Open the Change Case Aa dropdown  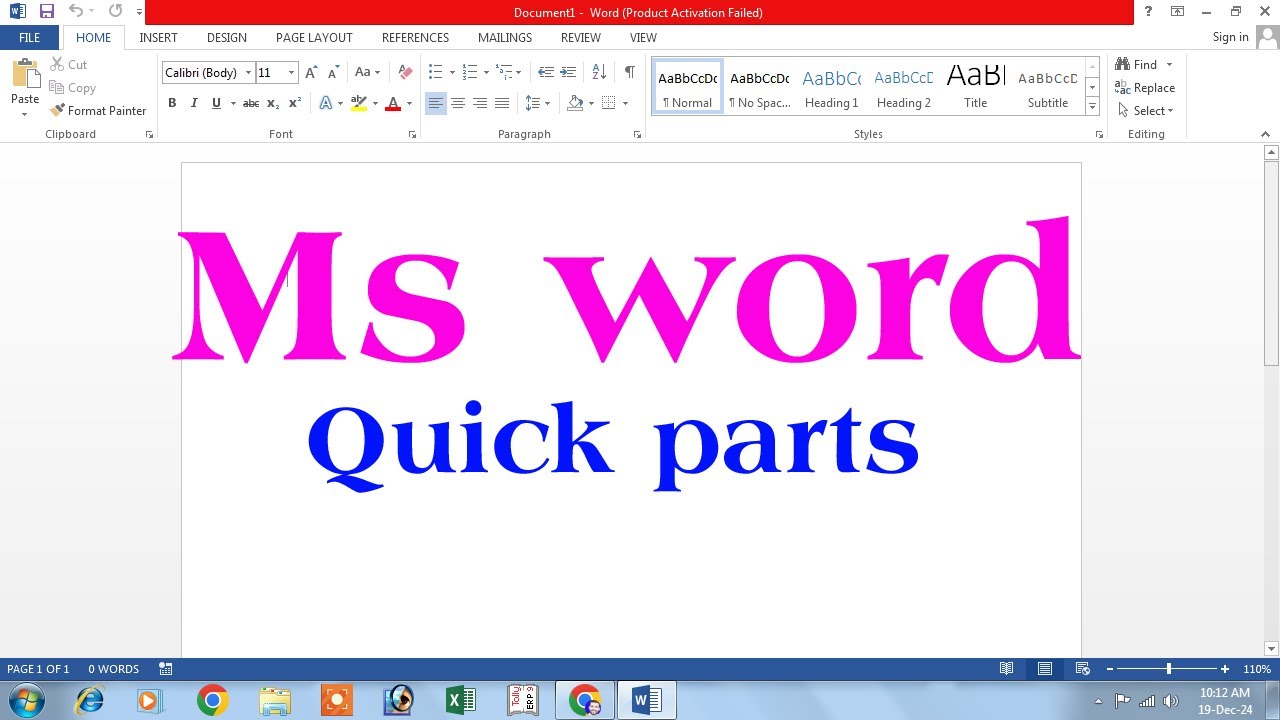[367, 72]
